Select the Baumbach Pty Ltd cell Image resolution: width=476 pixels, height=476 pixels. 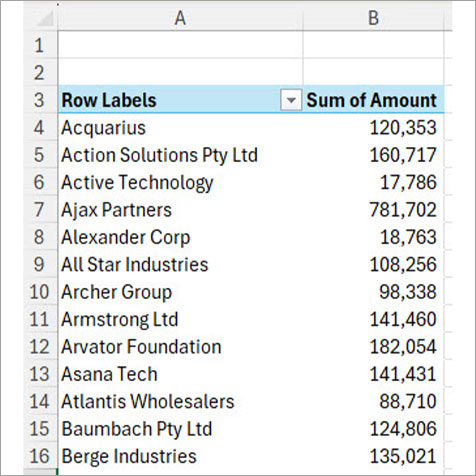click(180, 428)
